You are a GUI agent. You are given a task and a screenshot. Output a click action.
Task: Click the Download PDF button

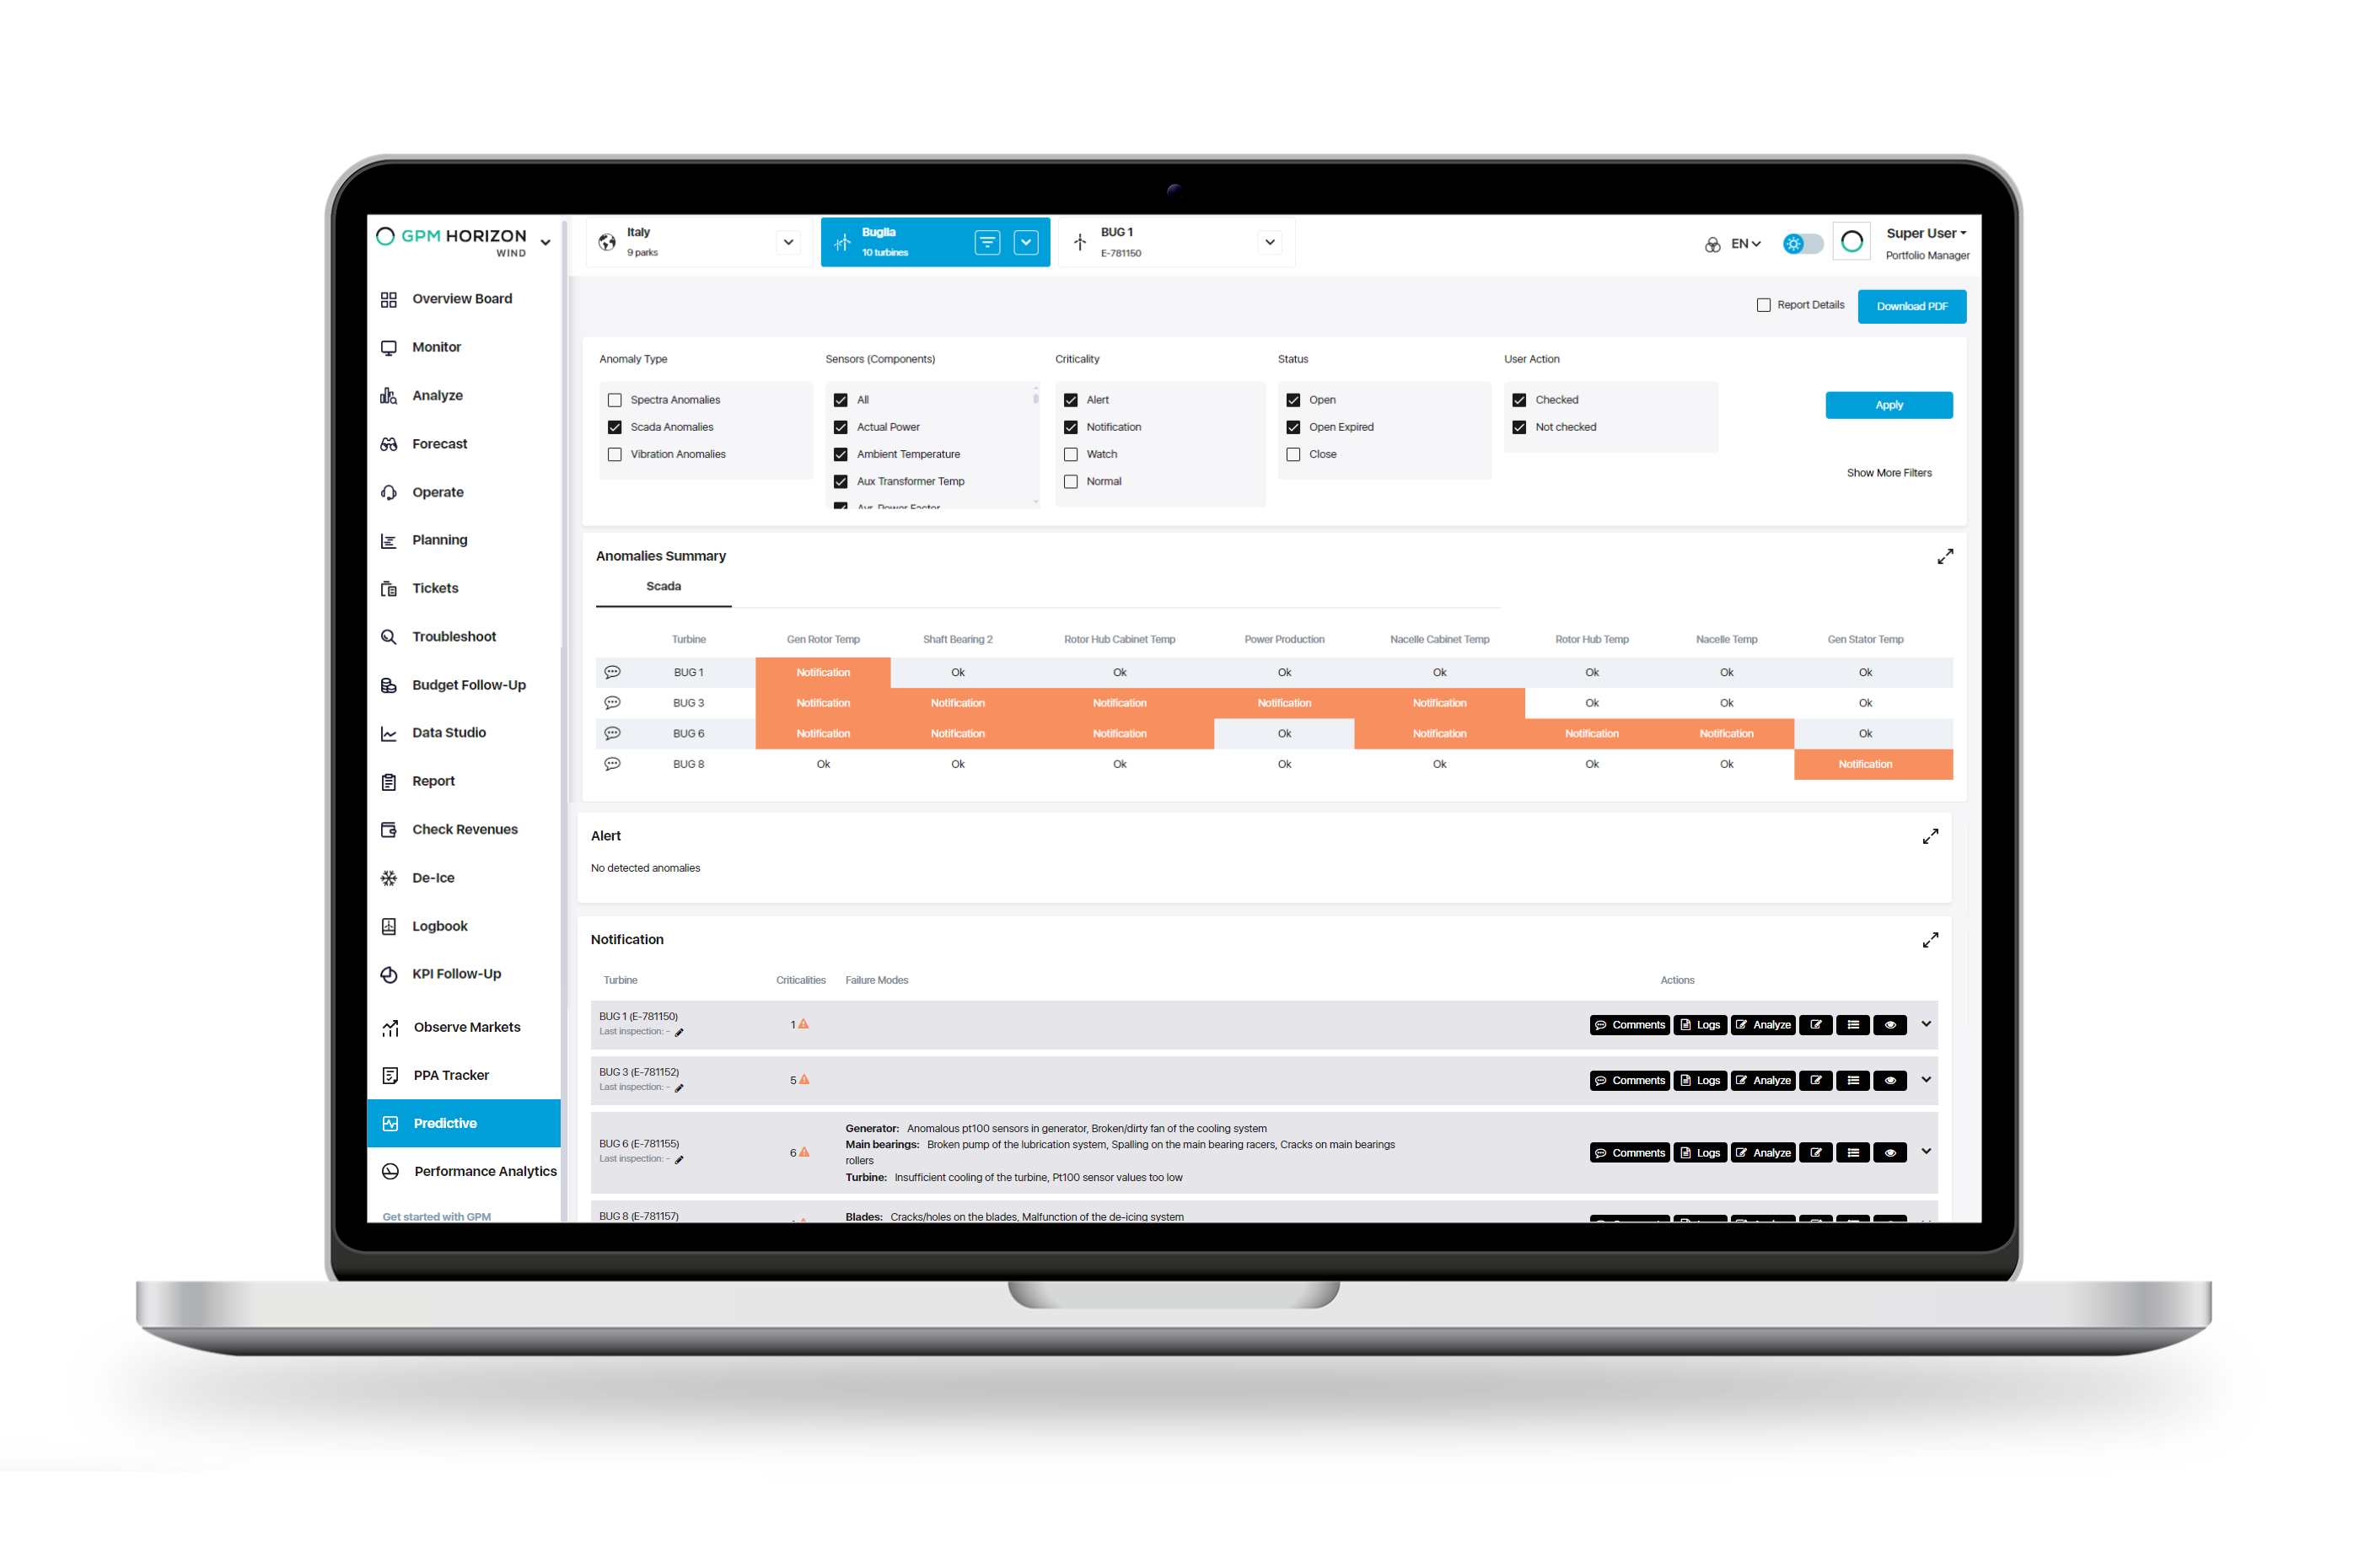[x=1911, y=306]
